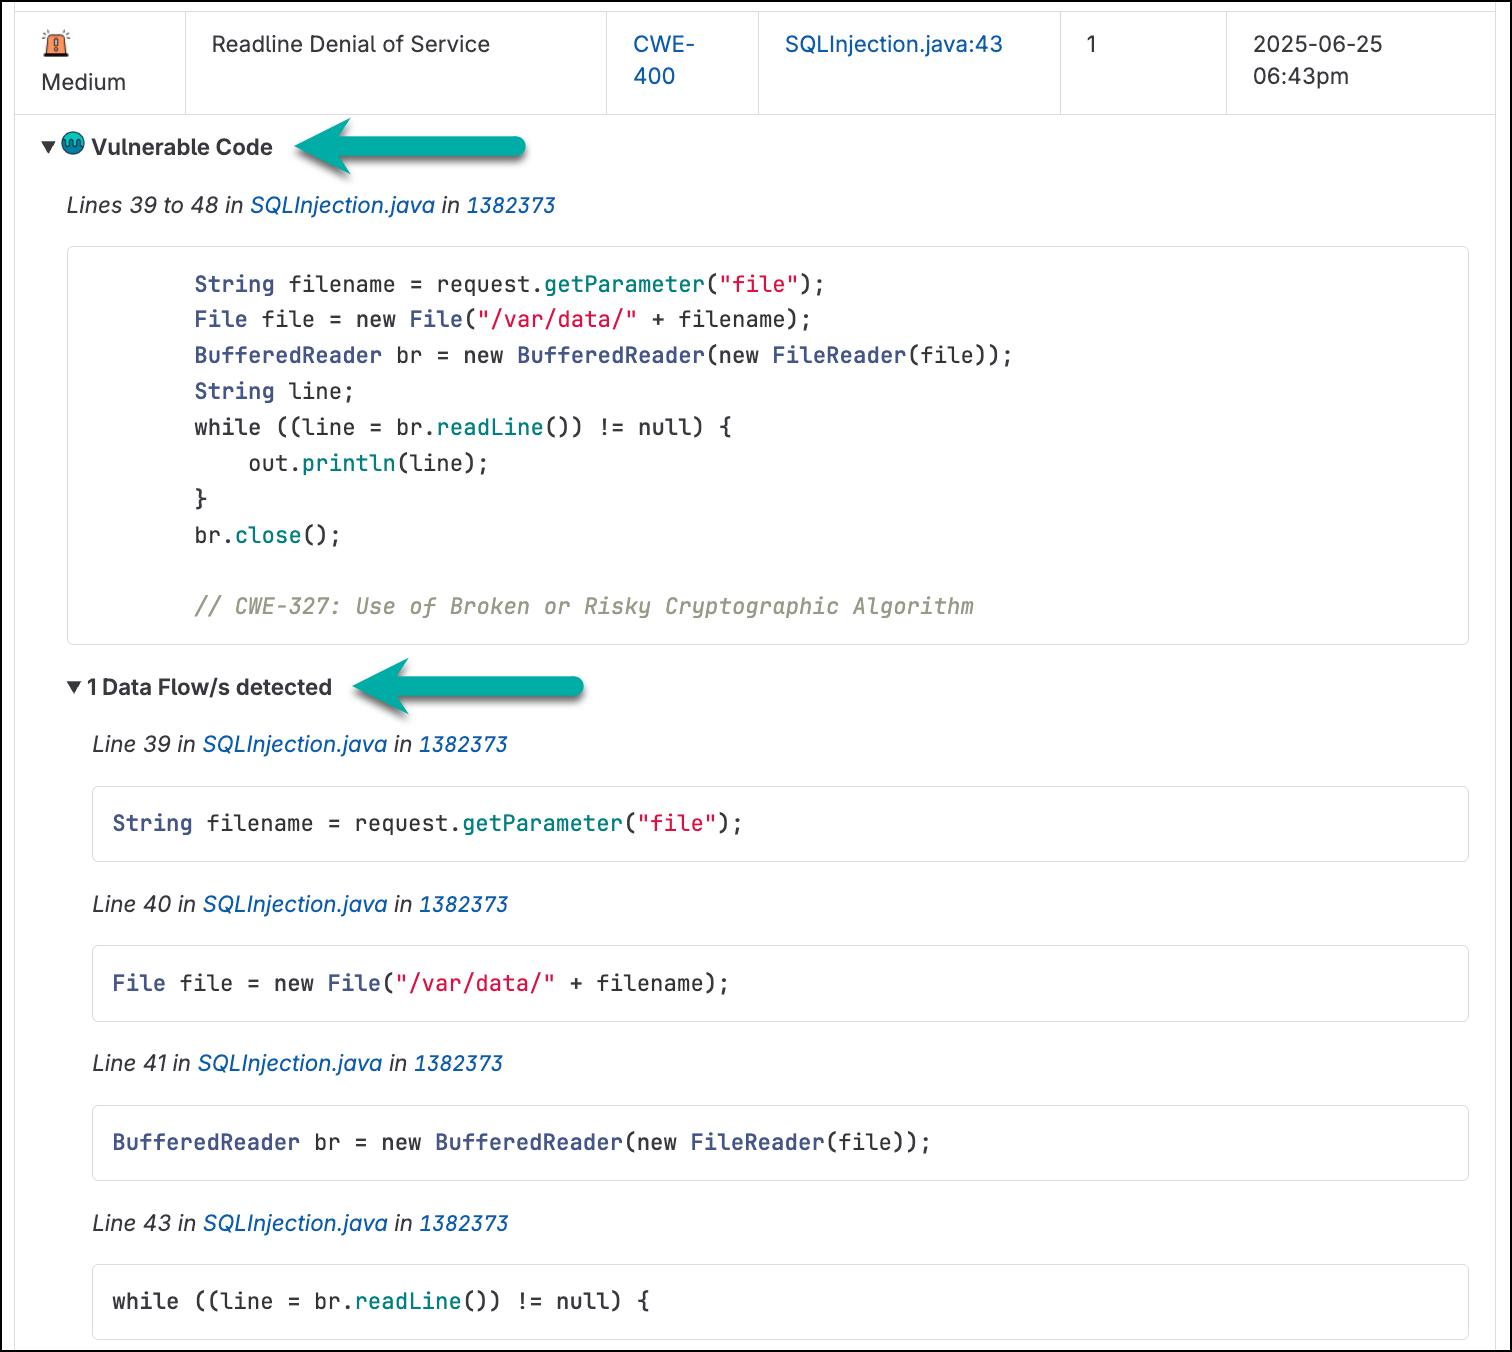Open the CWE-400 link
This screenshot has width=1512, height=1352.
click(x=663, y=60)
